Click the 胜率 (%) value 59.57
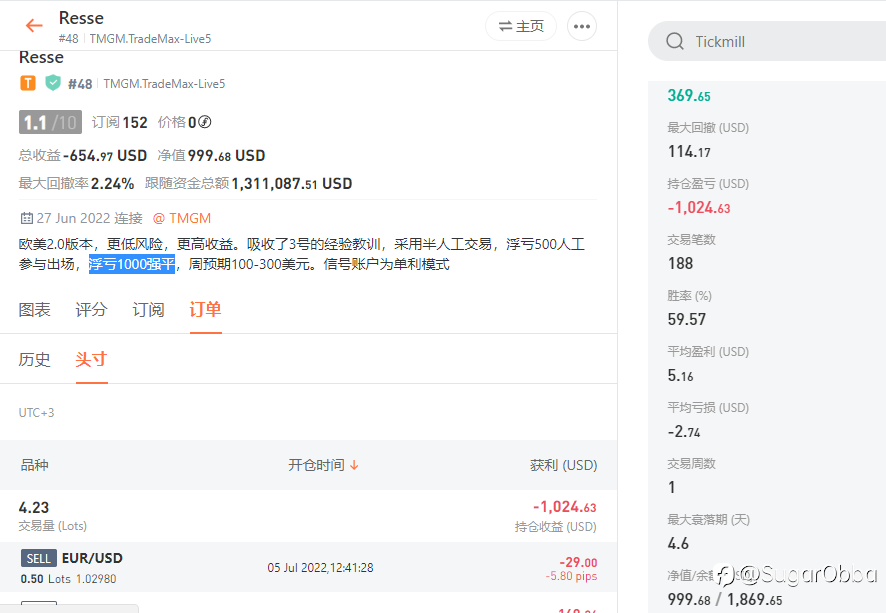This screenshot has width=886, height=613. 687,319
